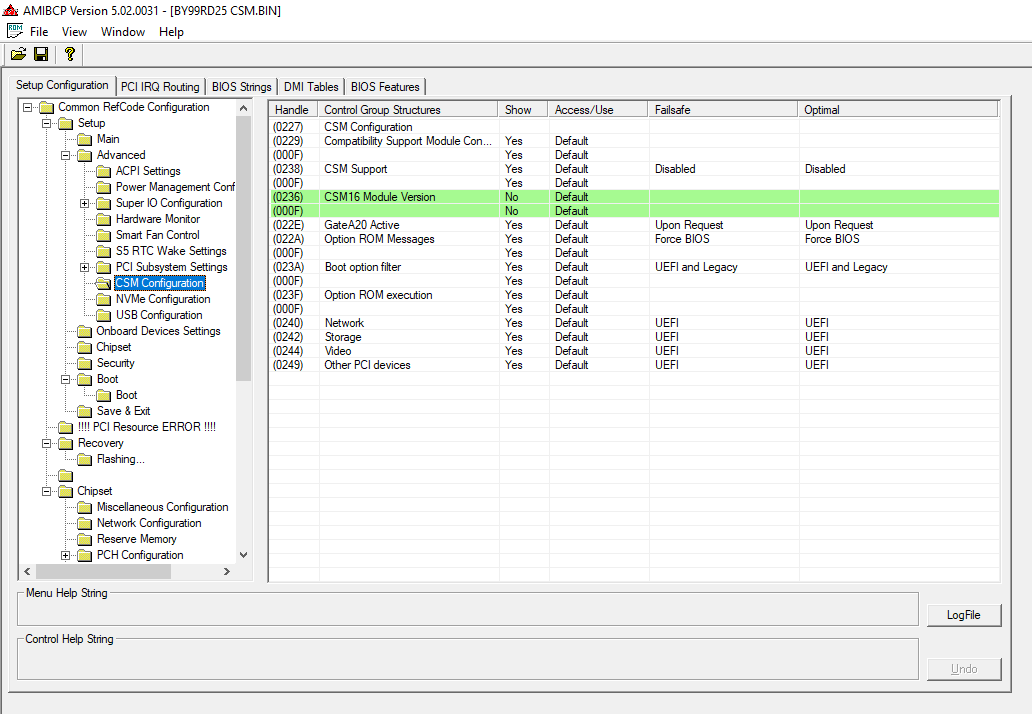Click folder icon of Main node
Screen dimensions: 1032x714
click(x=84, y=139)
